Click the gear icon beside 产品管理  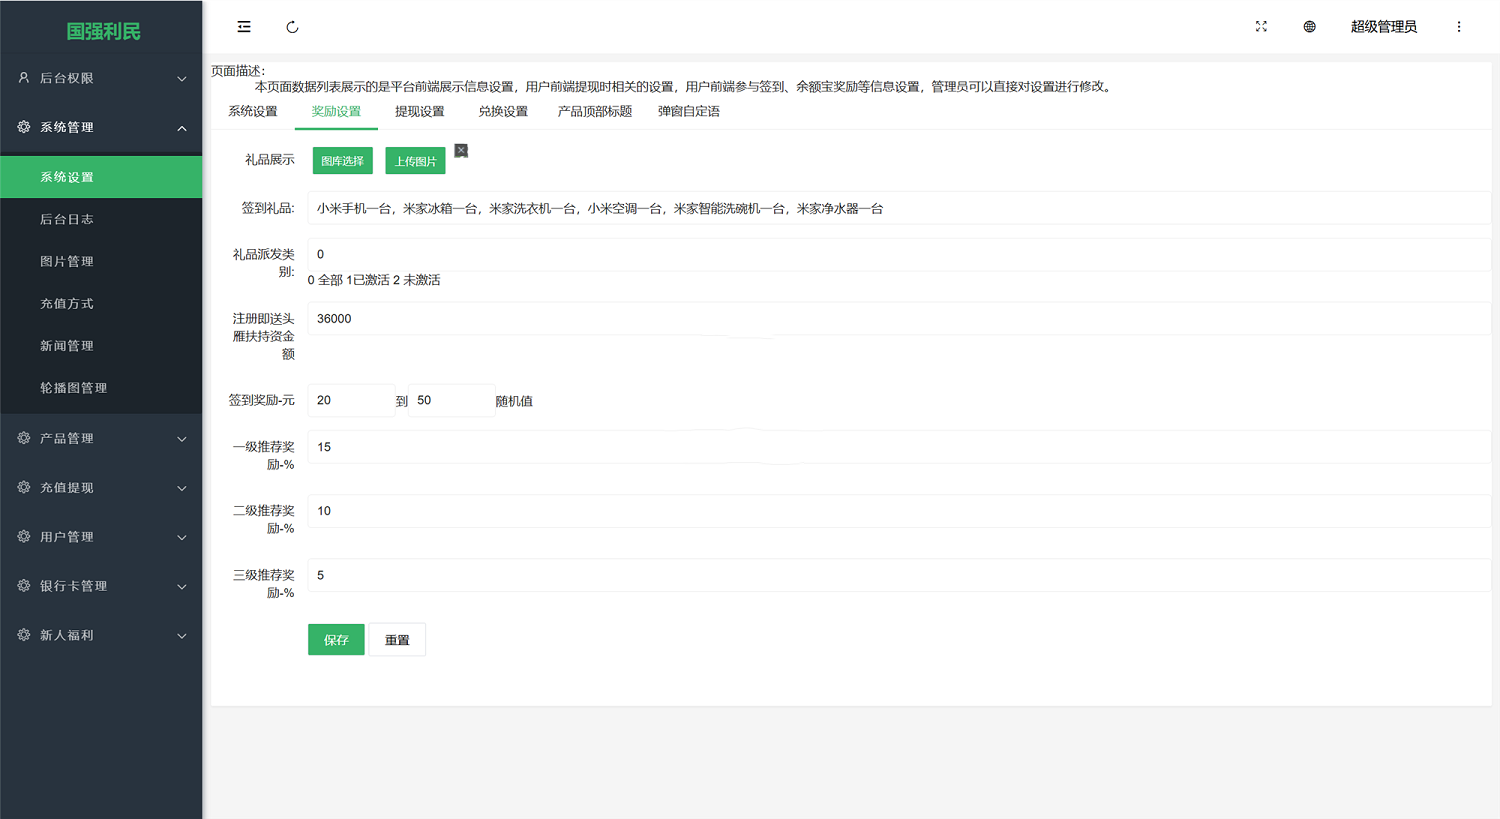coord(22,438)
